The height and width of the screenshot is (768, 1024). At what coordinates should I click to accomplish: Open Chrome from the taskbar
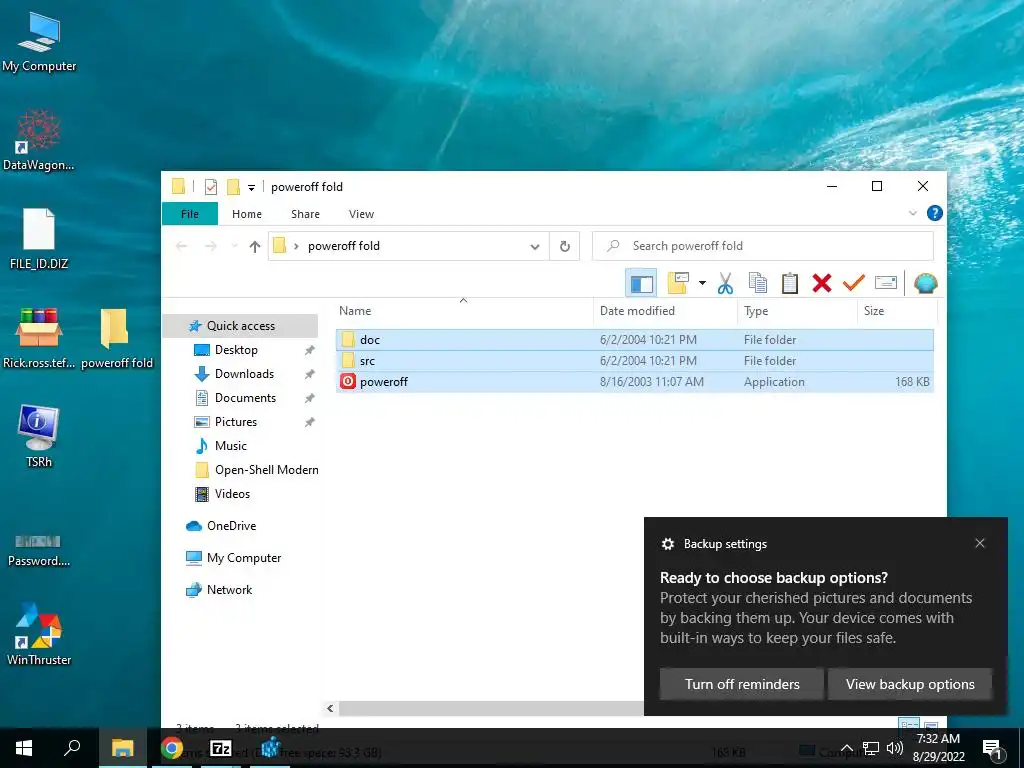[x=172, y=748]
